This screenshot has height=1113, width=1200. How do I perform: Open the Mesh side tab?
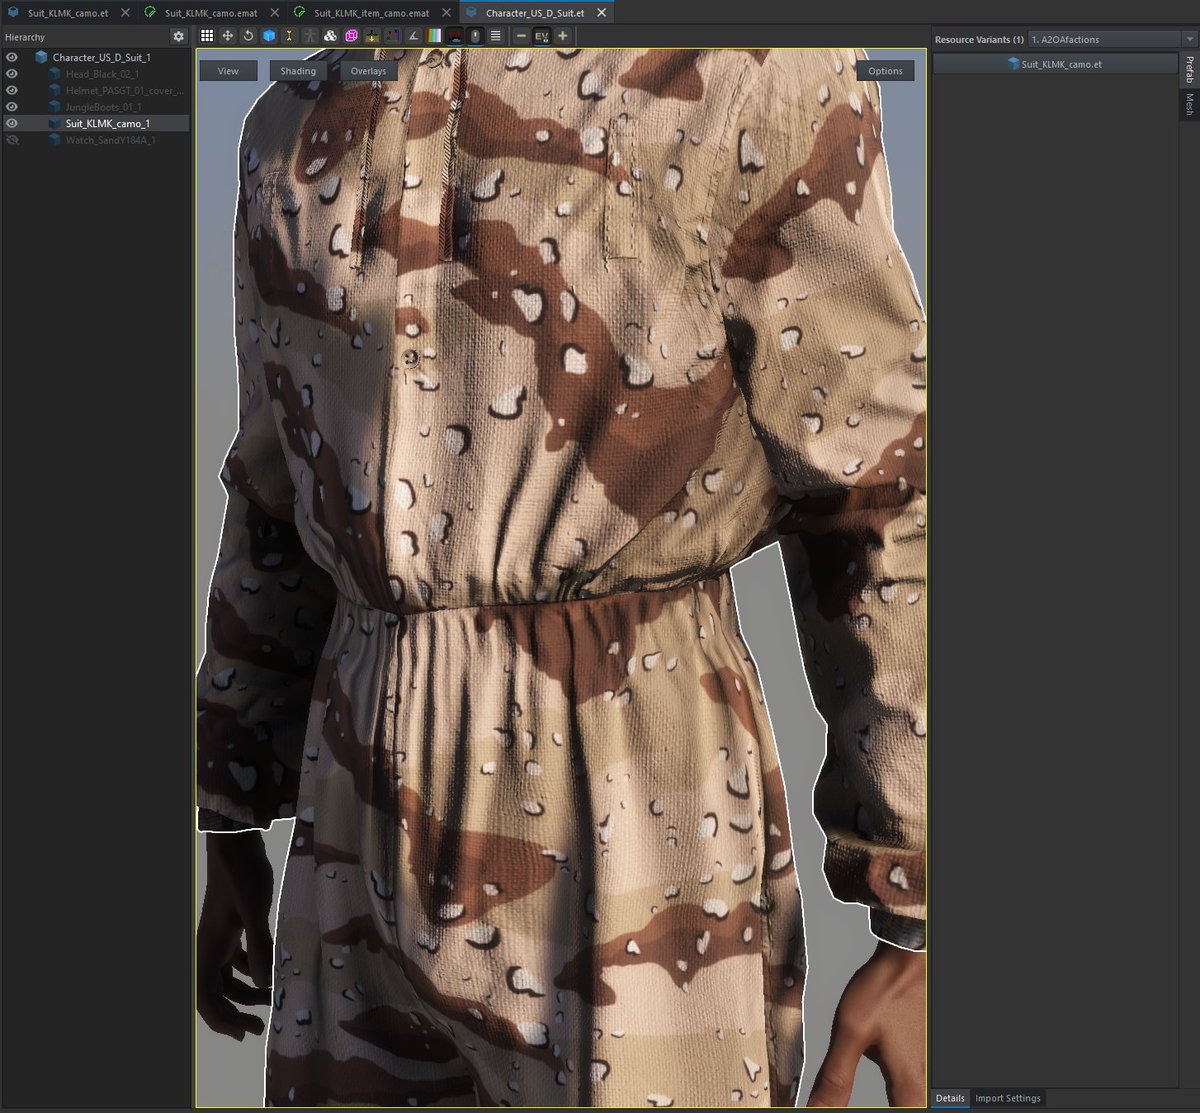click(1189, 104)
